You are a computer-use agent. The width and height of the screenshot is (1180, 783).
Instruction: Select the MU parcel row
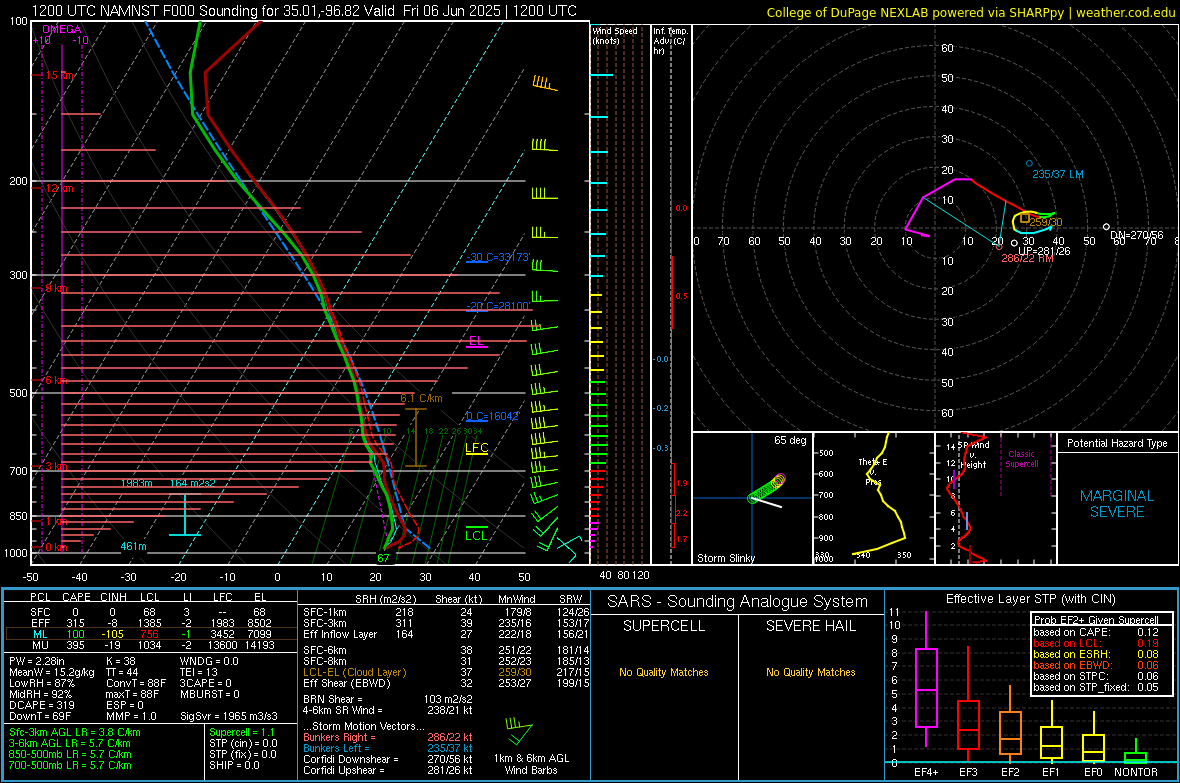149,645
